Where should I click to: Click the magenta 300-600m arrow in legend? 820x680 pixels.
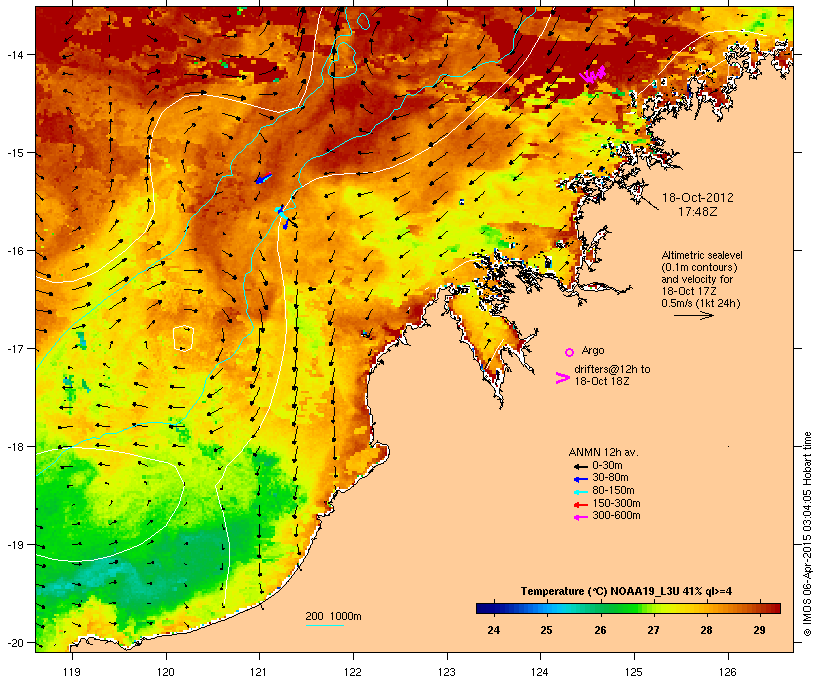click(580, 517)
